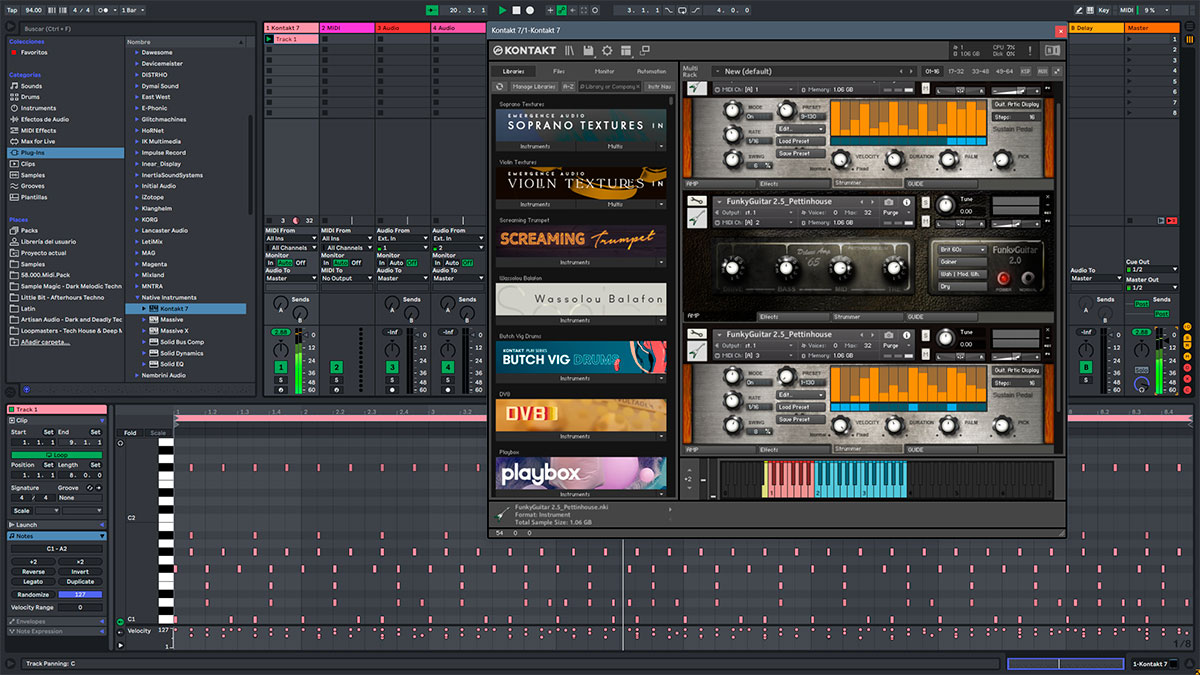
Task: Open the Screaming Trumpet library thumbnail
Action: [x=581, y=239]
